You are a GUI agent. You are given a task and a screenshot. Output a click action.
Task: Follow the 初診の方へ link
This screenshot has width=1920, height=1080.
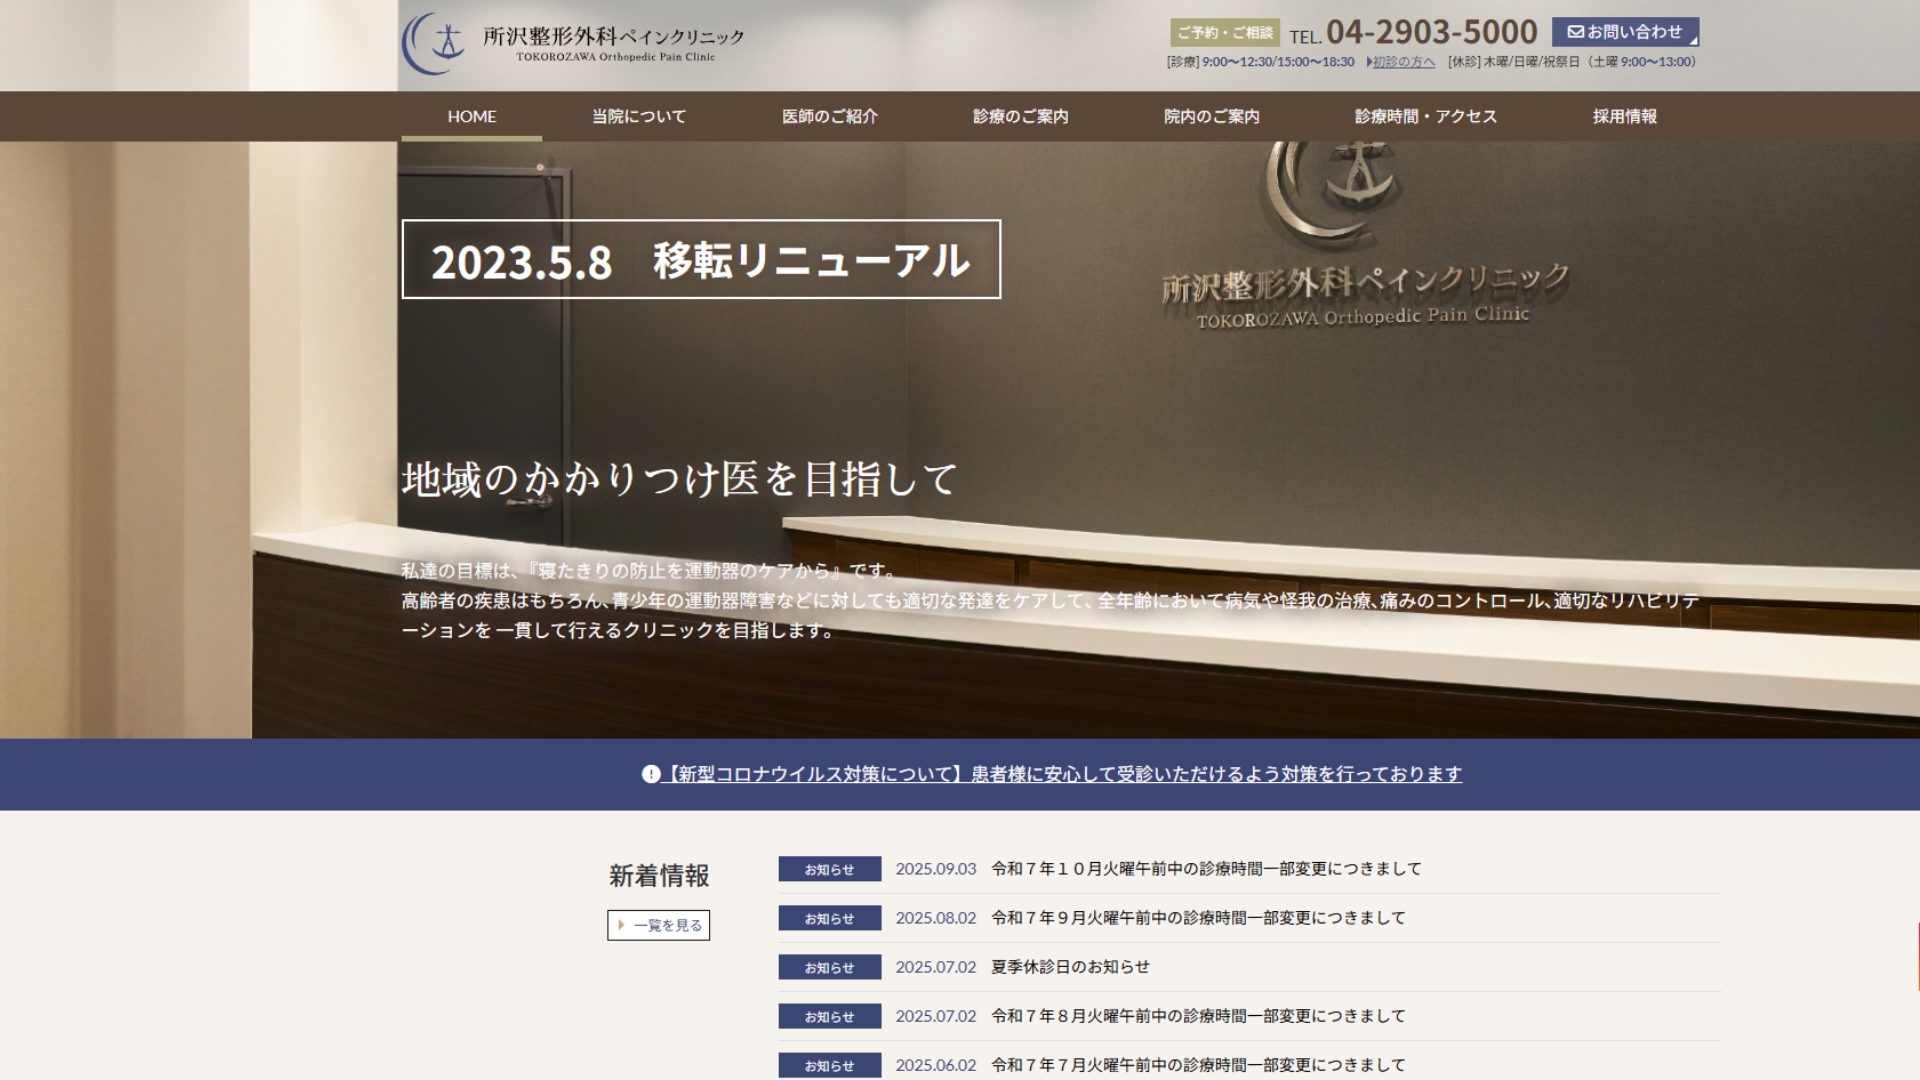(1403, 62)
